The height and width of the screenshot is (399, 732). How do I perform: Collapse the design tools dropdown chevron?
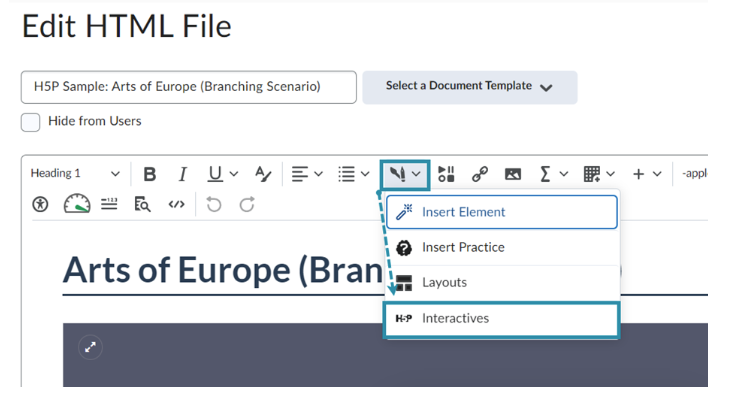tap(416, 174)
